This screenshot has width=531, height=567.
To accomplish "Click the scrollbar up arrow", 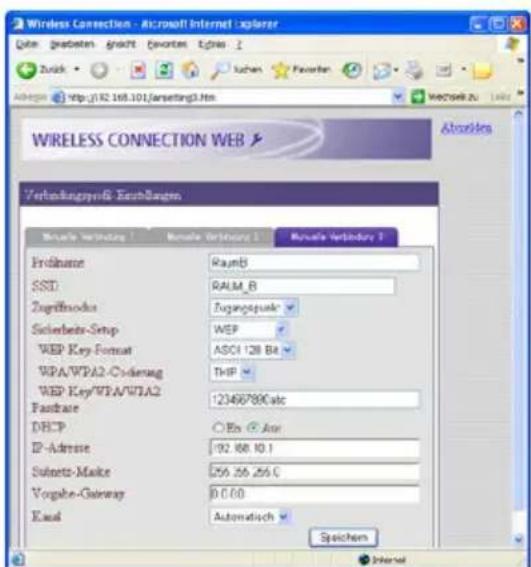I will [x=519, y=114].
